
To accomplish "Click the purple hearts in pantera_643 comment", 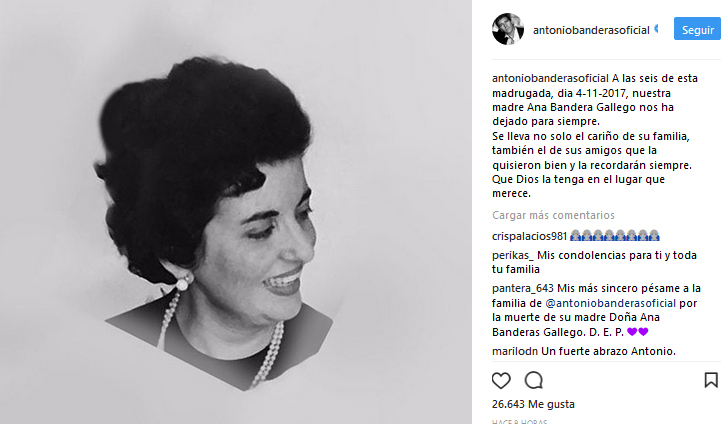I will tap(638, 332).
